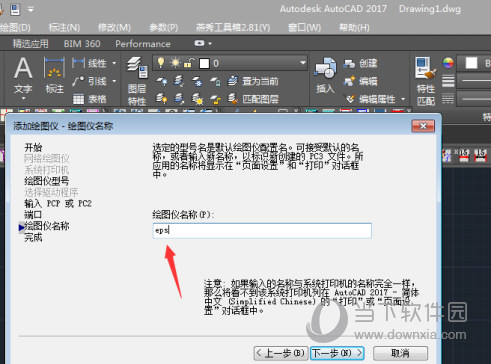Open the layer list dropdown

(x=303, y=63)
